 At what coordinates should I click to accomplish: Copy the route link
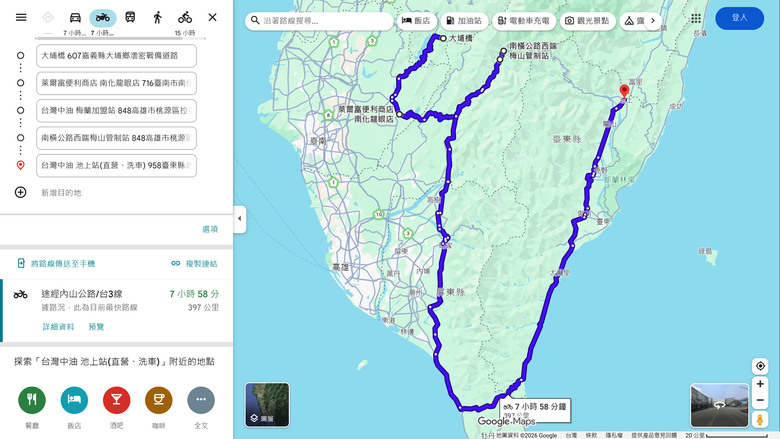(x=195, y=263)
